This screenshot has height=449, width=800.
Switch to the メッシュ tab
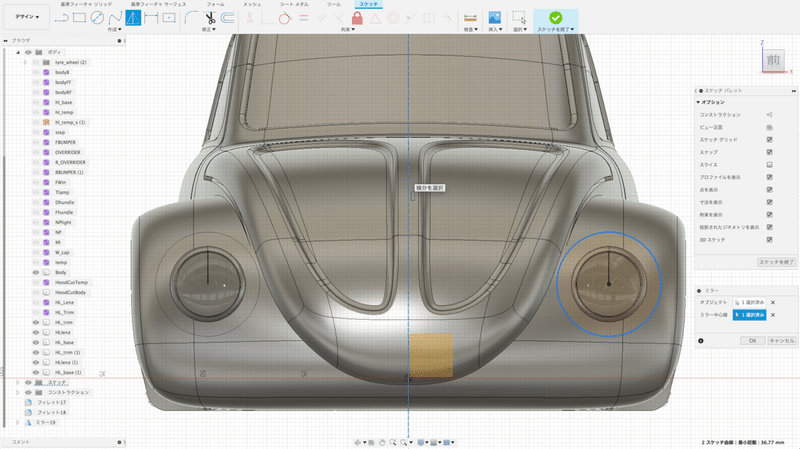pos(252,4)
